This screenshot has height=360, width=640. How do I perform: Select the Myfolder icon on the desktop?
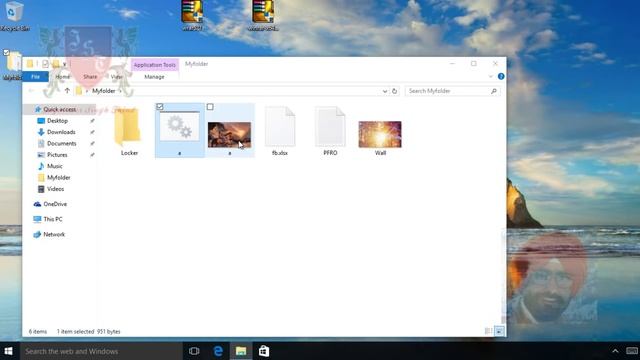click(x=12, y=65)
